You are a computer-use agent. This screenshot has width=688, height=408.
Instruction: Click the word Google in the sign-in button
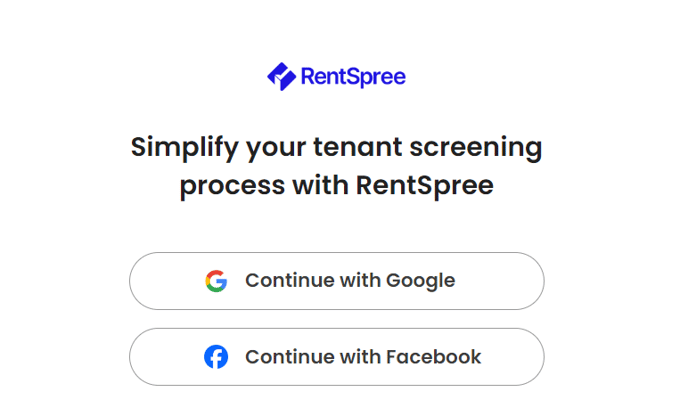pos(420,281)
